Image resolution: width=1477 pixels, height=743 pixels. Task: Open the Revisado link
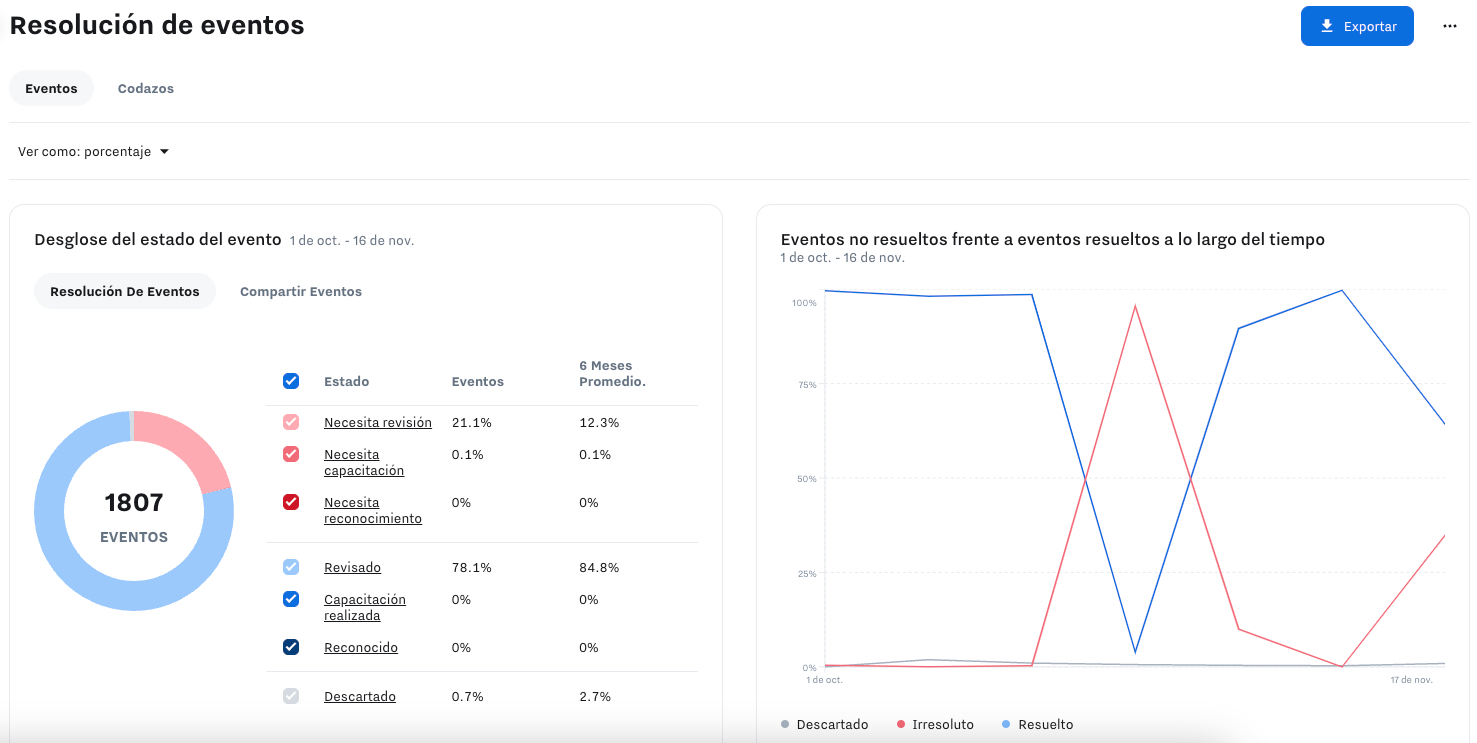click(352, 567)
